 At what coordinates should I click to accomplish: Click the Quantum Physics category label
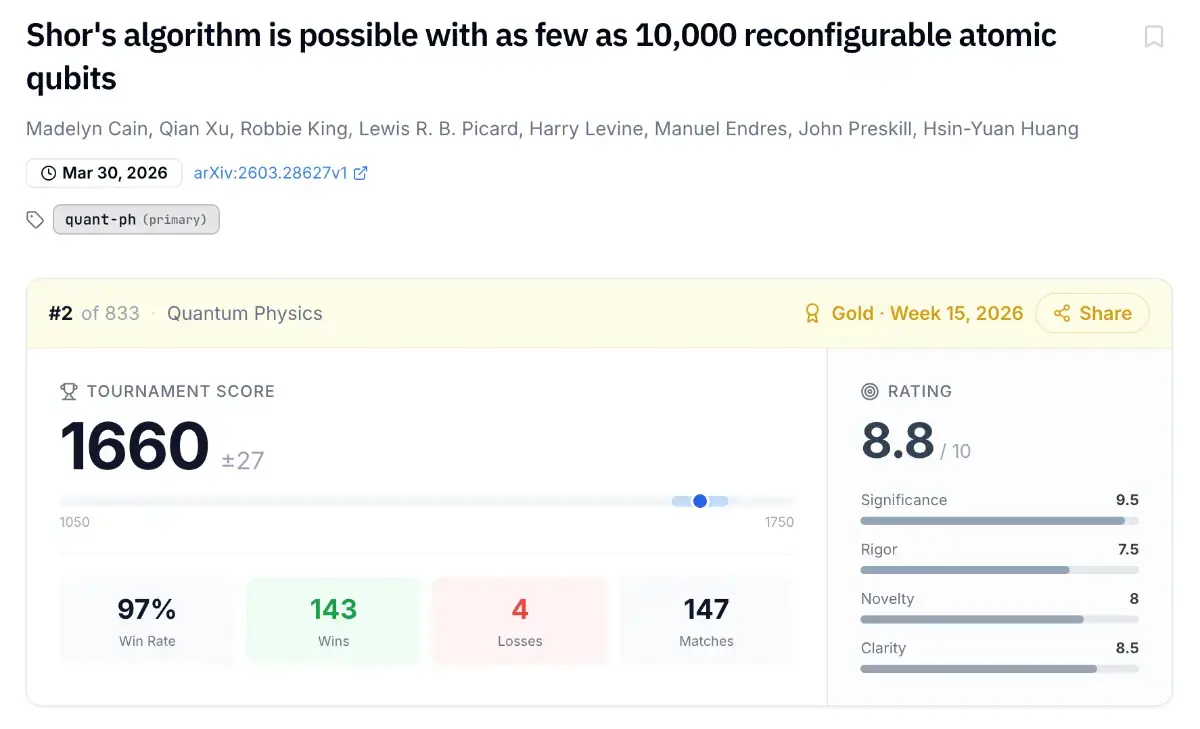[245, 314]
